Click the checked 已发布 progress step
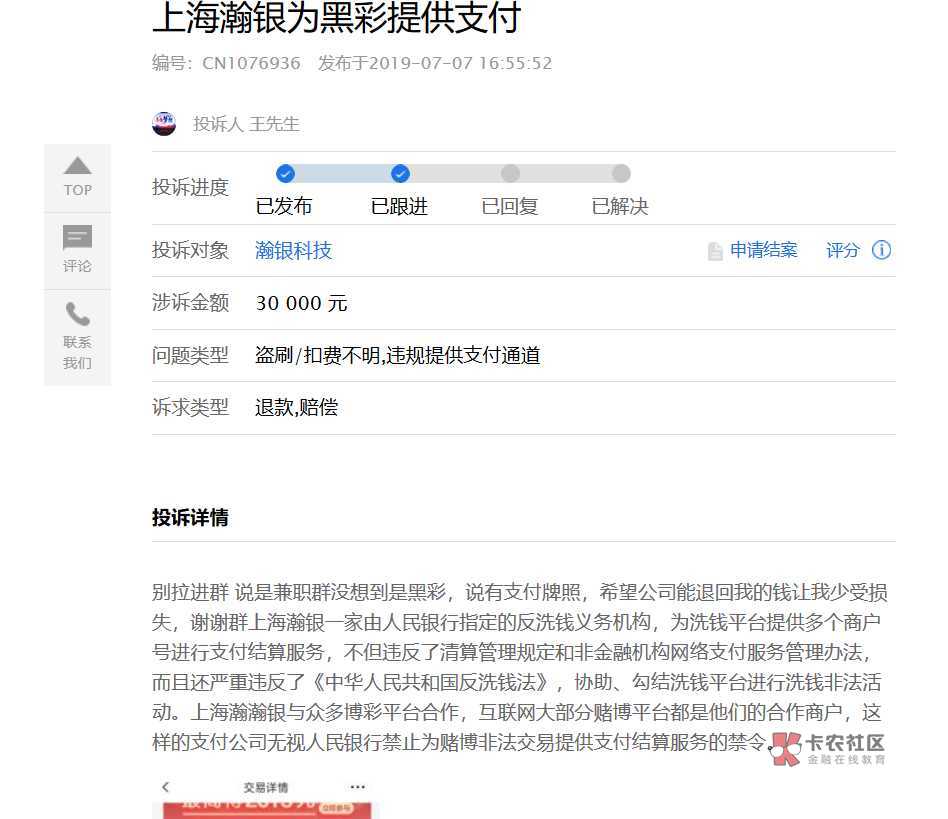 click(285, 174)
